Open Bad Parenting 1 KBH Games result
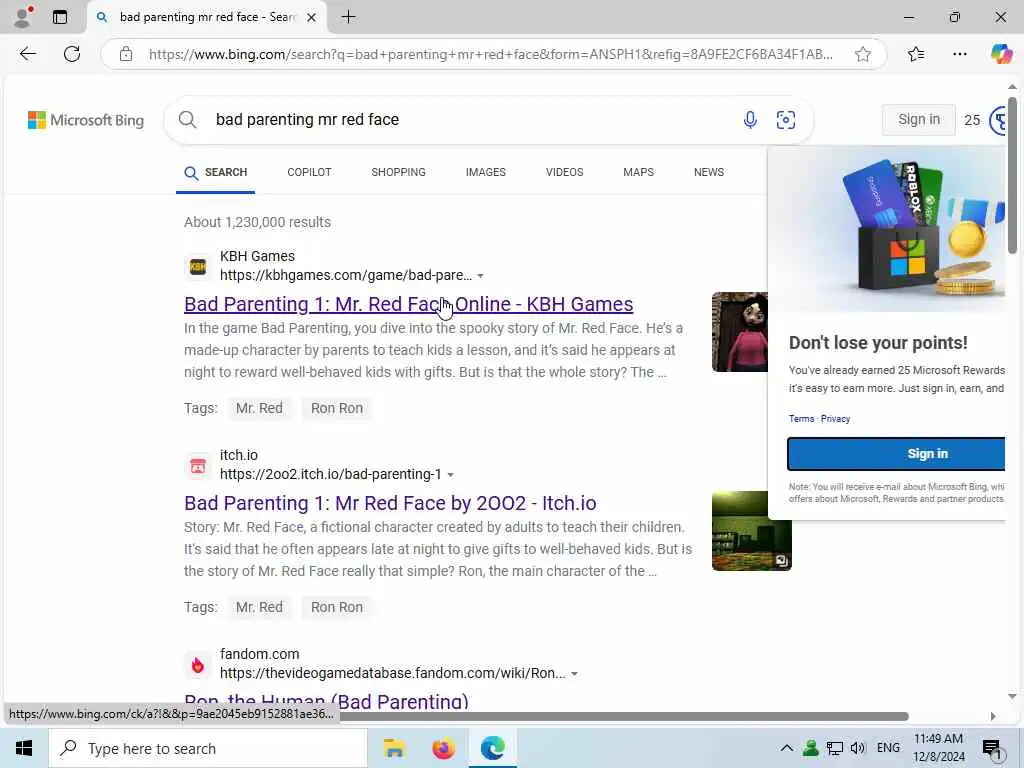Image resolution: width=1024 pixels, height=768 pixels. [408, 304]
